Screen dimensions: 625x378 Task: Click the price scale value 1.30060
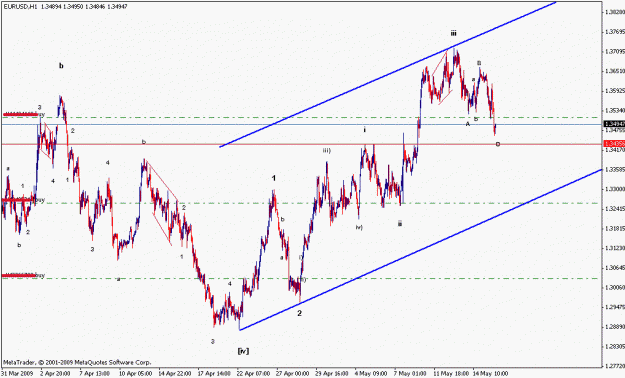pos(614,287)
